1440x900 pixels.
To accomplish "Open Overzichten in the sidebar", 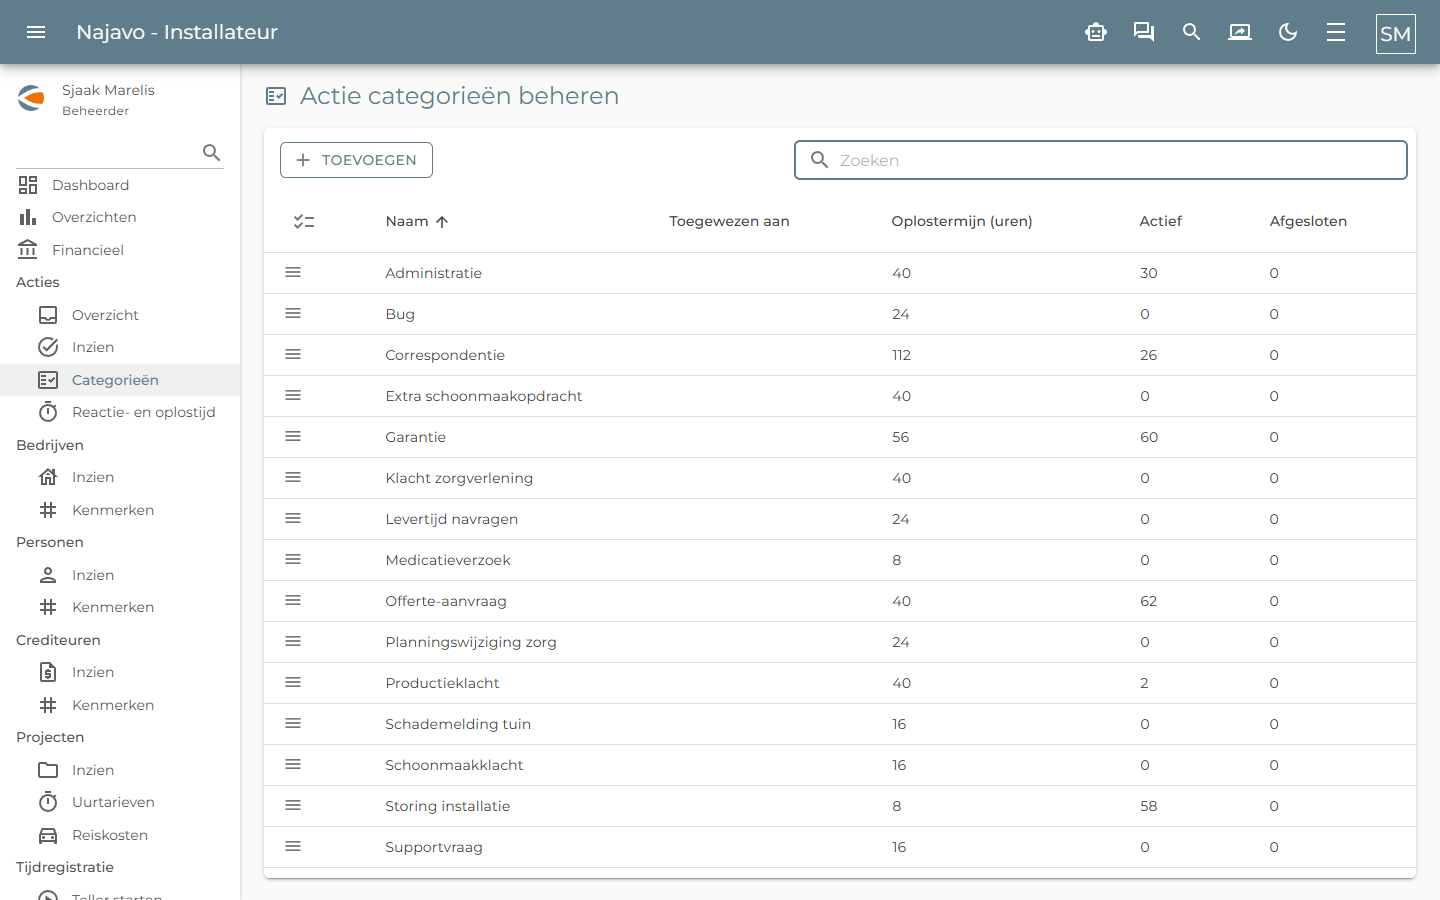I will pyautogui.click(x=120, y=217).
